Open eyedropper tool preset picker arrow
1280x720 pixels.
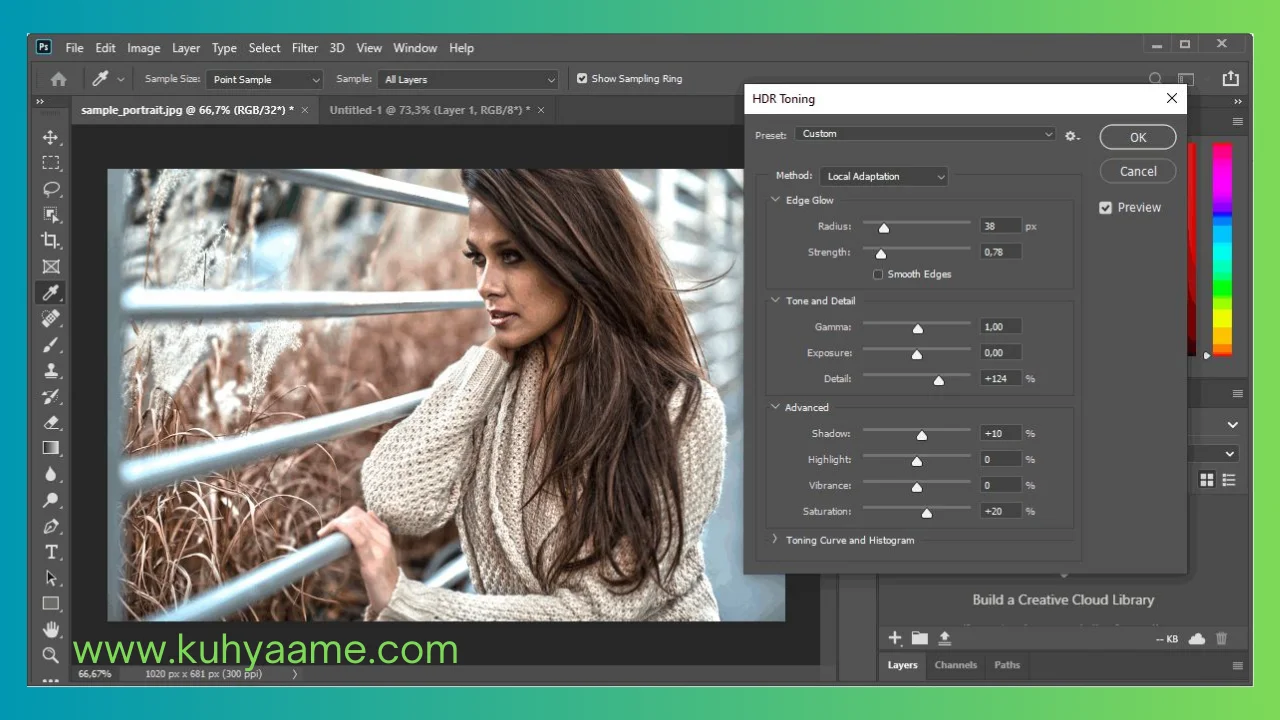pos(121,79)
